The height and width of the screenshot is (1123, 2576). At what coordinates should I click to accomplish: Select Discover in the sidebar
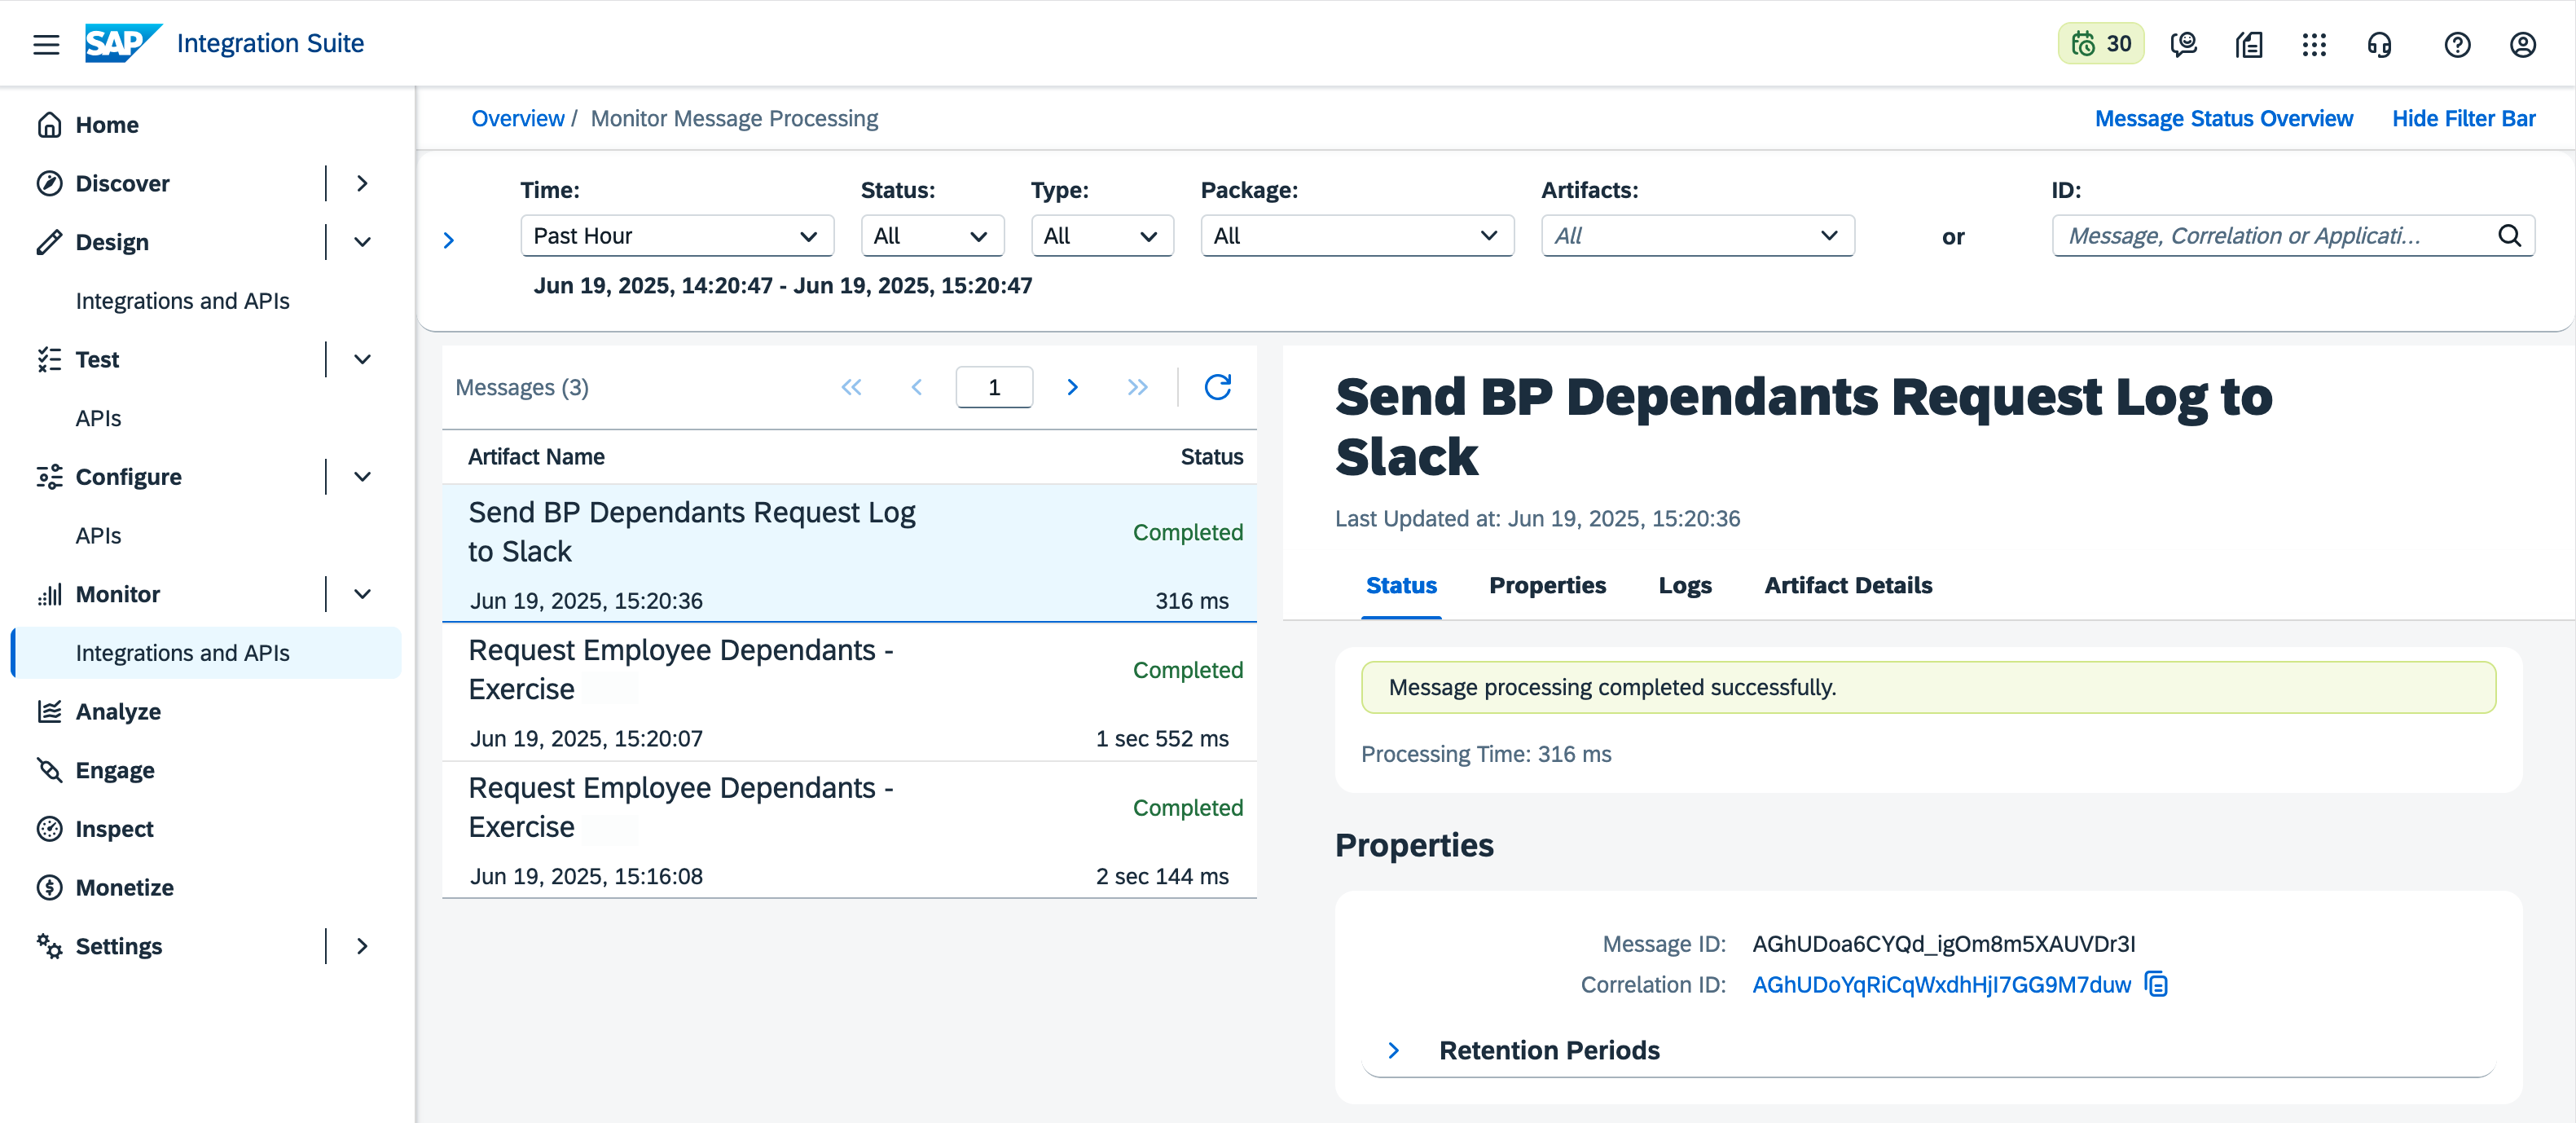click(x=123, y=183)
